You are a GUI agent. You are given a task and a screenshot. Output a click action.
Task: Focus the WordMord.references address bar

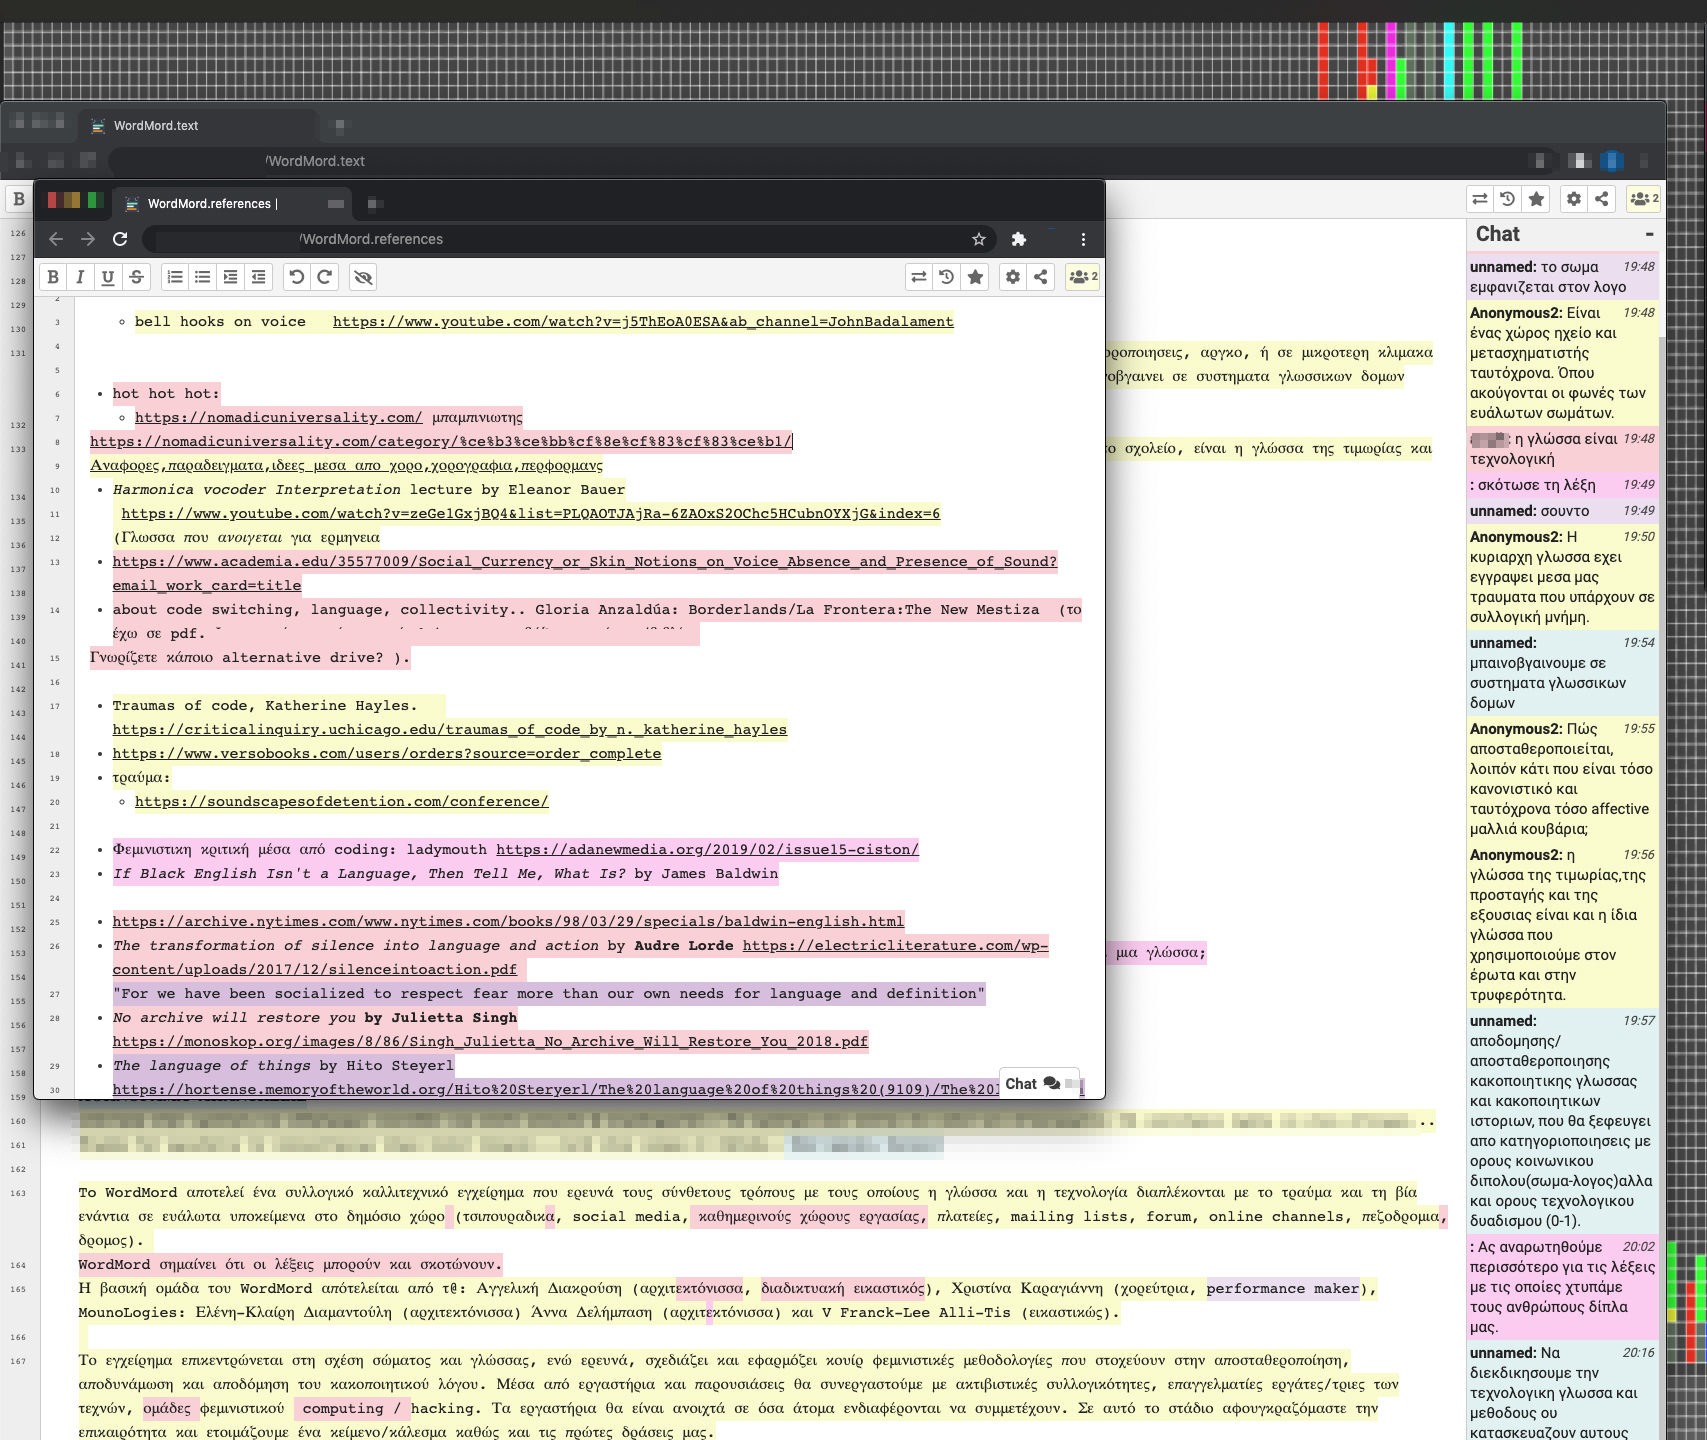click(570, 239)
